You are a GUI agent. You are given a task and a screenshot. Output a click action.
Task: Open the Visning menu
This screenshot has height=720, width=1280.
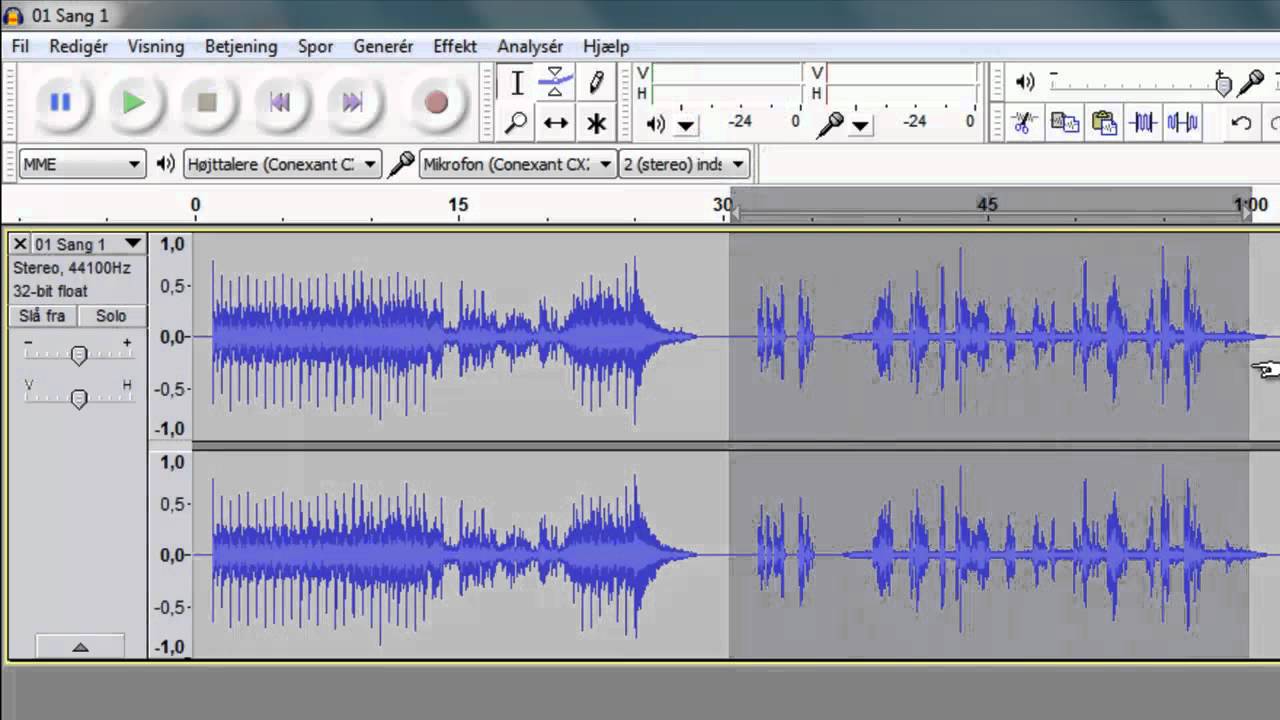pos(156,46)
